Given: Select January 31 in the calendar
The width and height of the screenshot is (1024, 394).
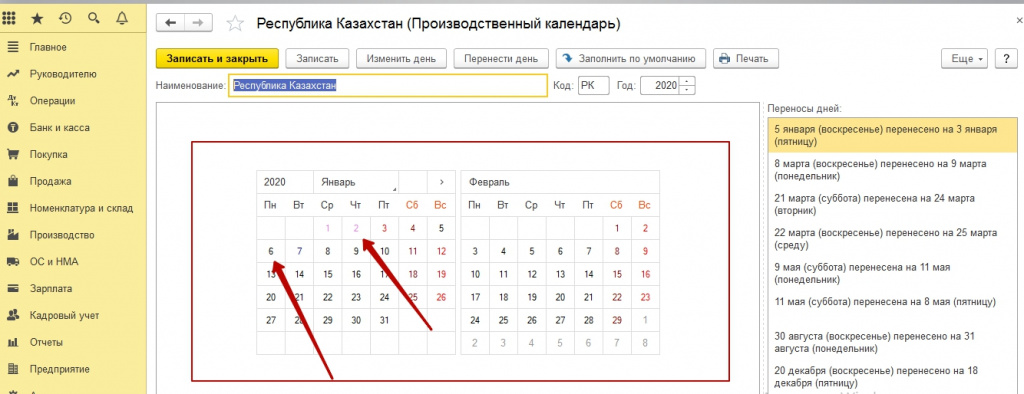Looking at the screenshot, I should coord(385,320).
